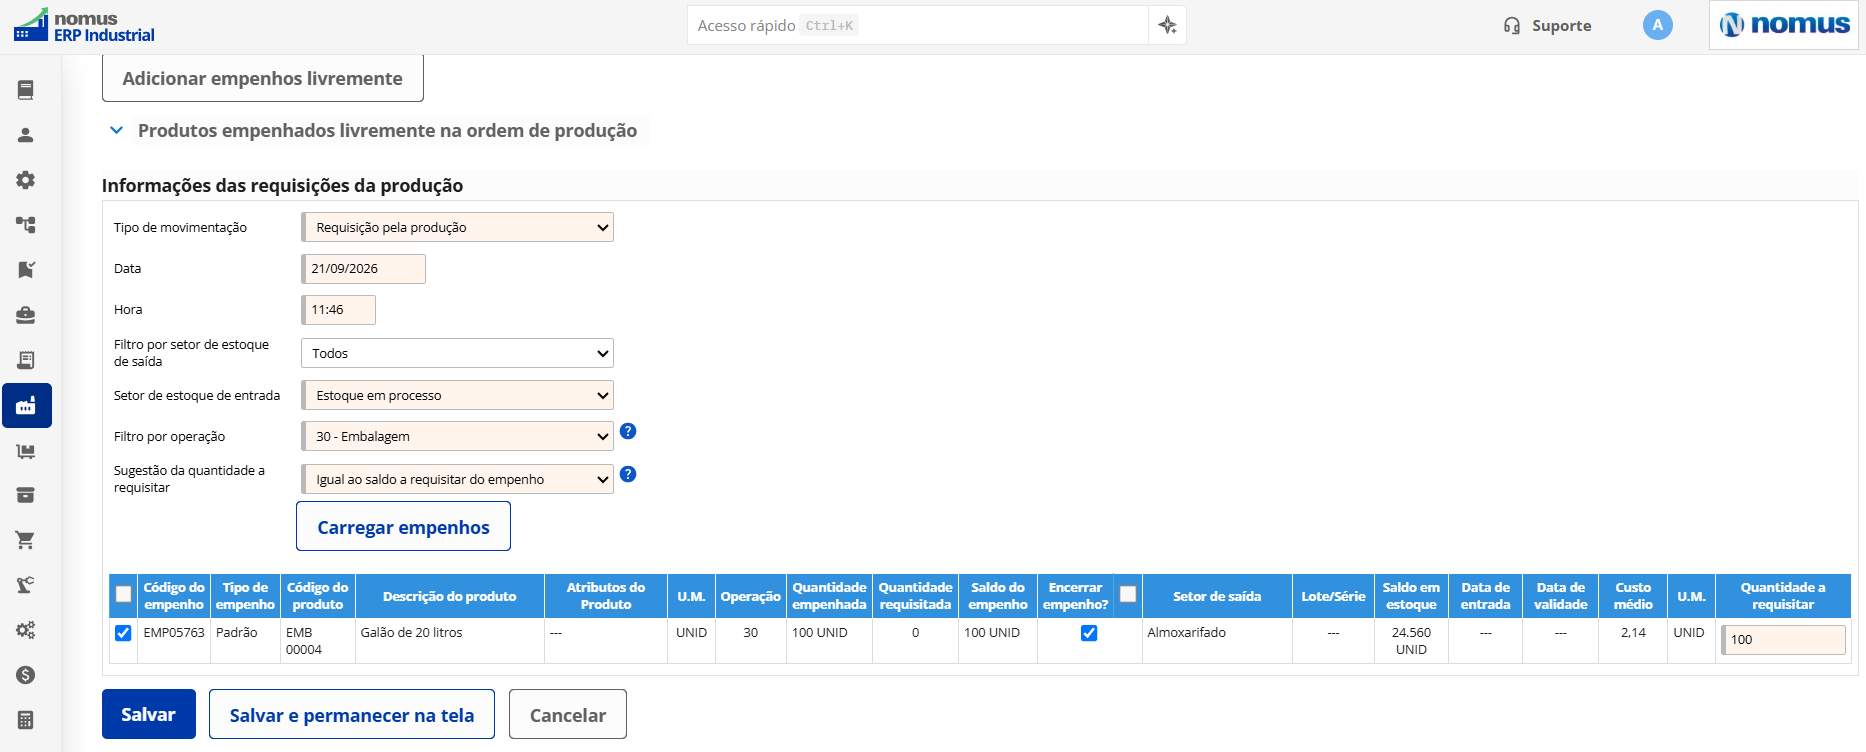Click the person icon in sidebar

coord(26,135)
